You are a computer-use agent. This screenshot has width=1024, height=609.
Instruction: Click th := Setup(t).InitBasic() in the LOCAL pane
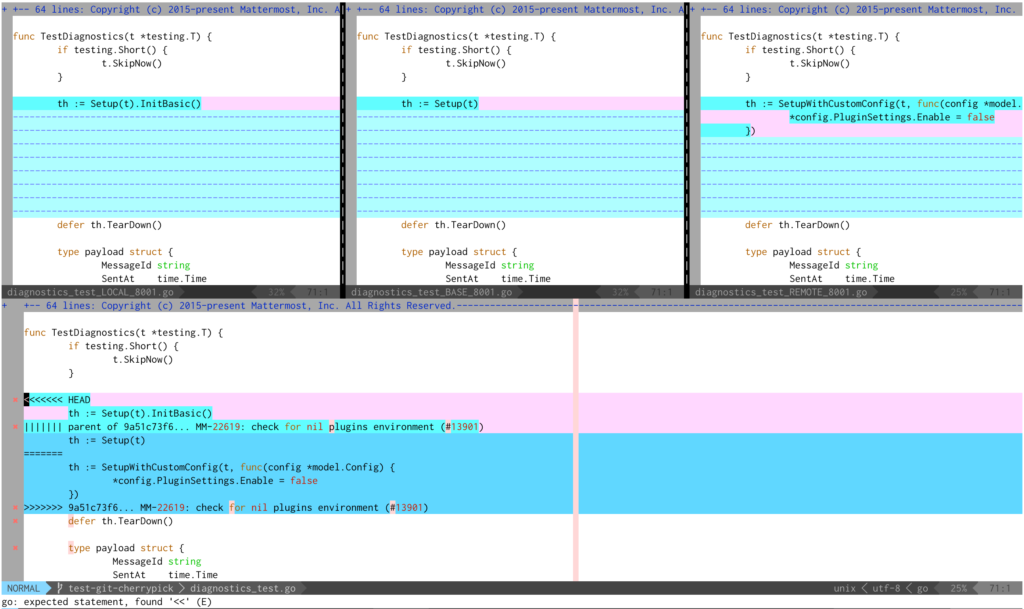click(x=129, y=103)
